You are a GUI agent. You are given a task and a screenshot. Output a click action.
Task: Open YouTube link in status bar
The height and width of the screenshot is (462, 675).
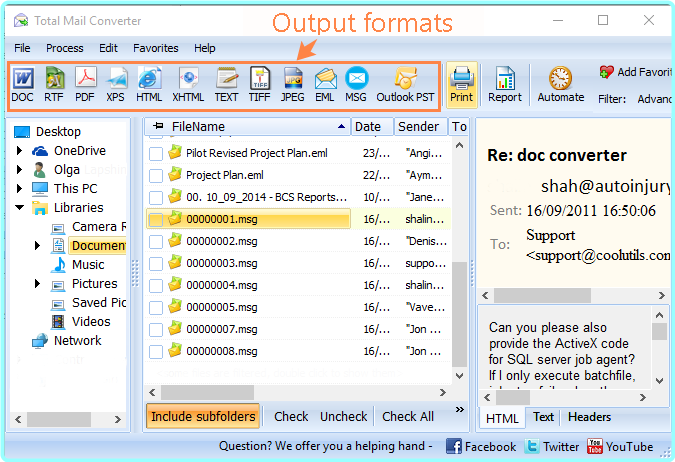(x=620, y=446)
